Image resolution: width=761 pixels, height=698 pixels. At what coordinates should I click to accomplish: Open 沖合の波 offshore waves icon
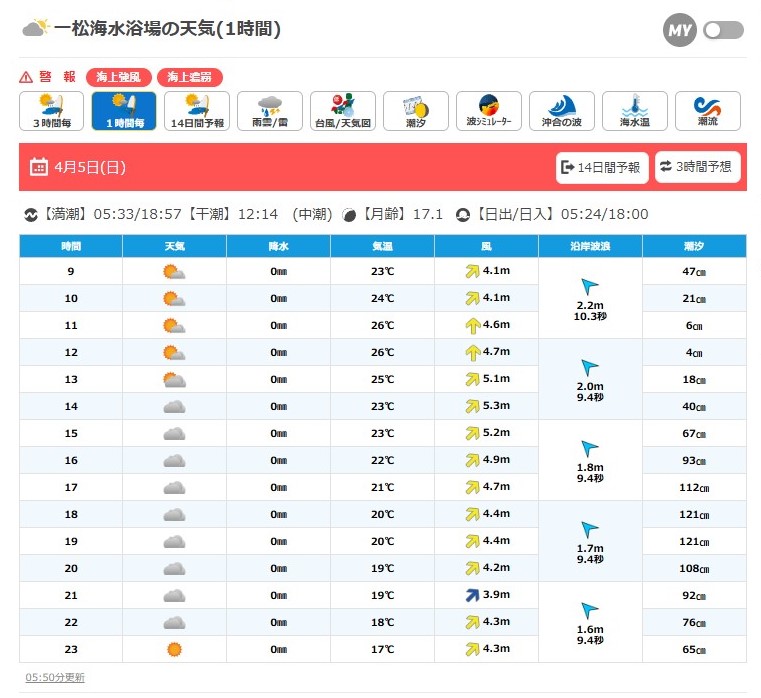562,111
